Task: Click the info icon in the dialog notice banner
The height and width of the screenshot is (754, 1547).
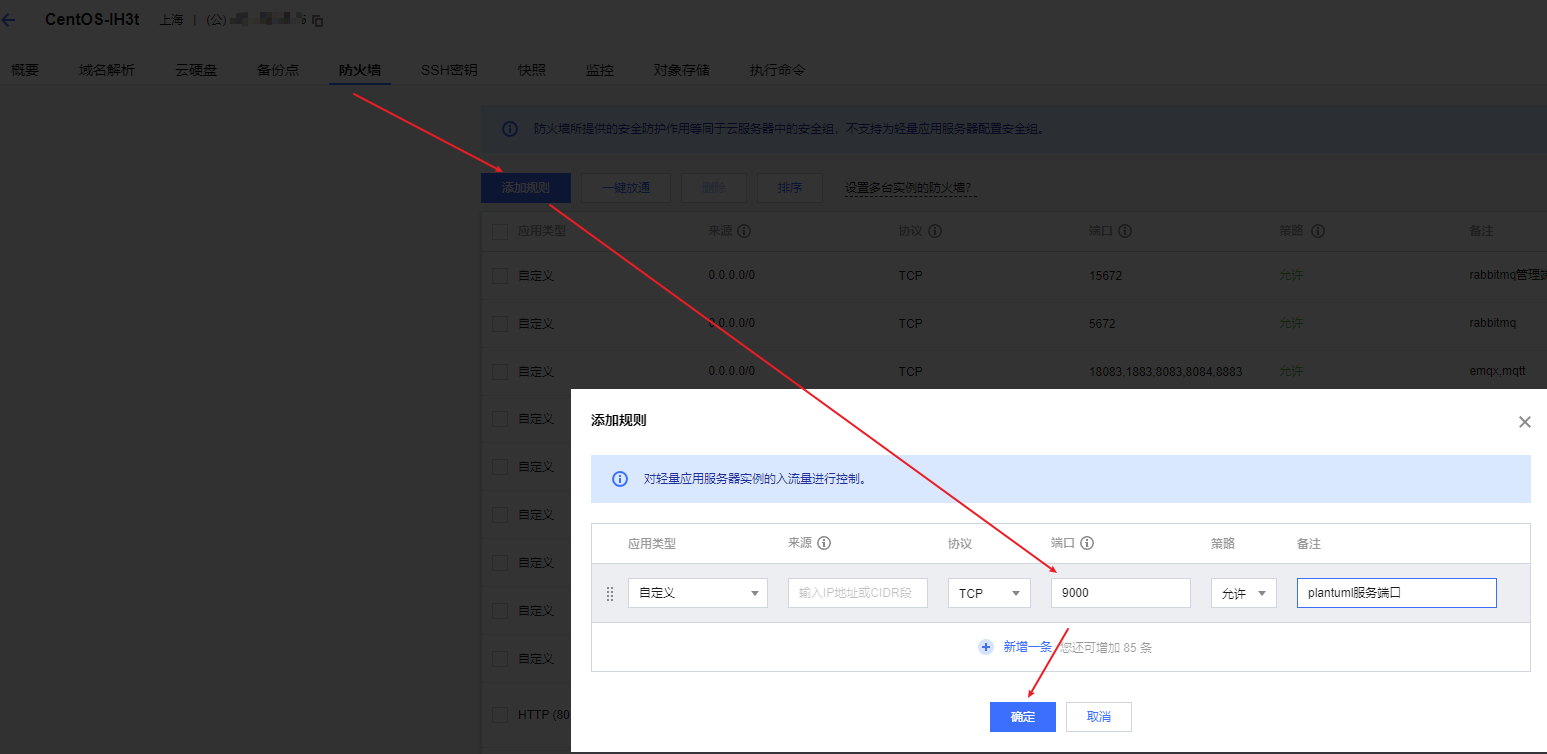Action: tap(620, 479)
